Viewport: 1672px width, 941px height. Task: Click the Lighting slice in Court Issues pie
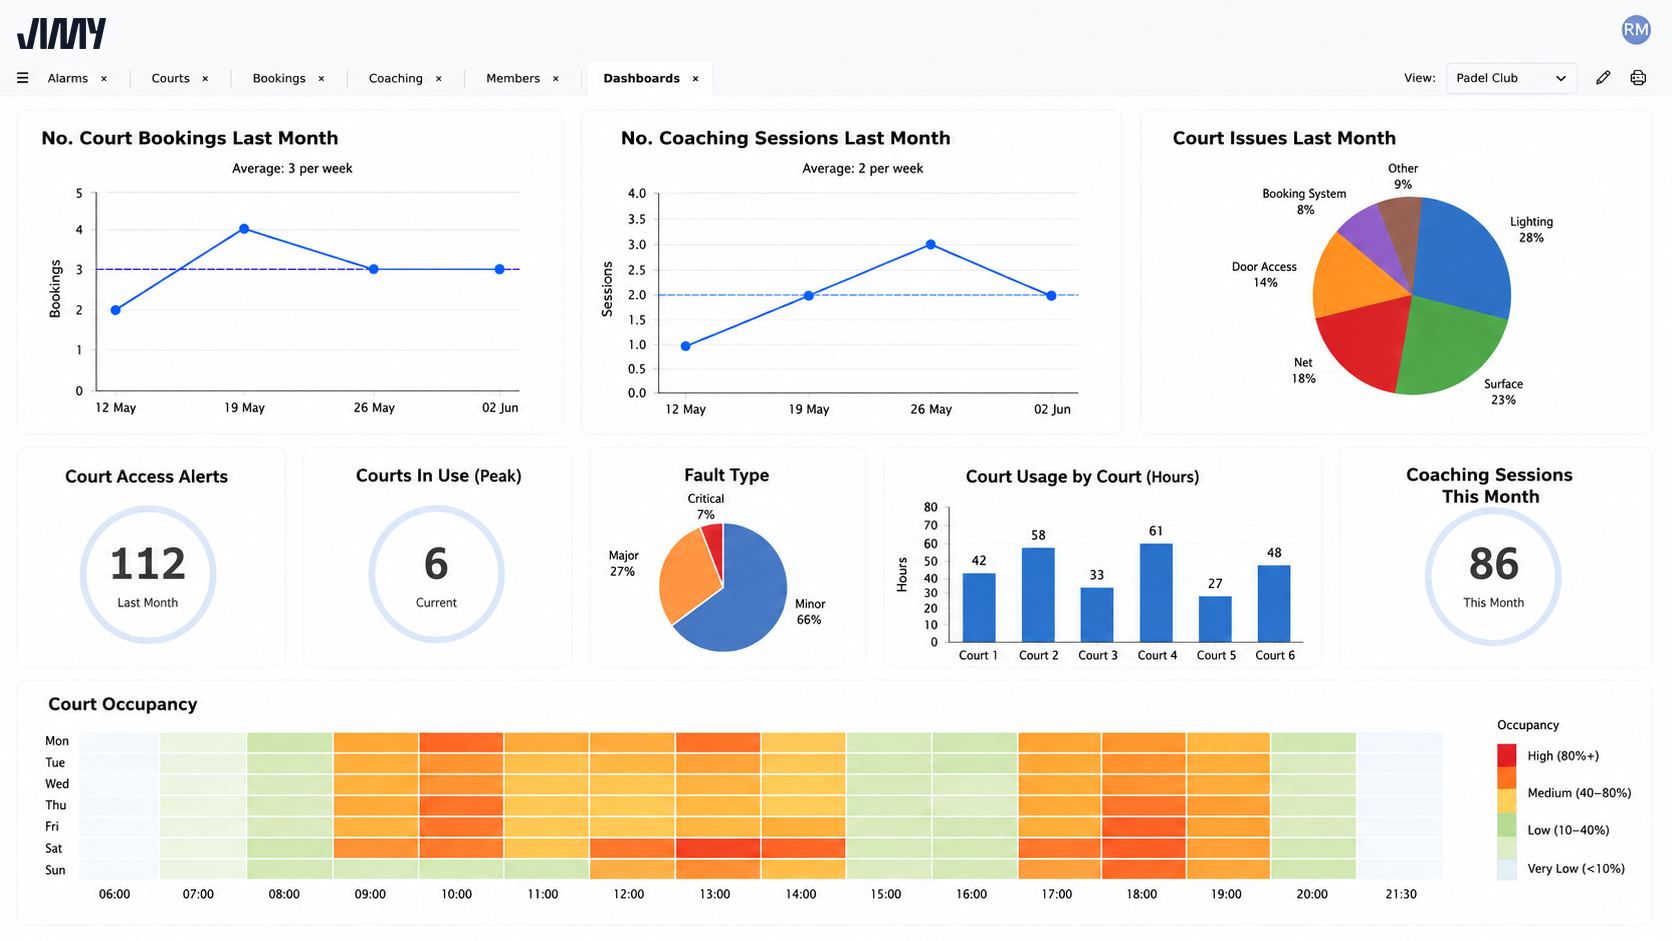pyautogui.click(x=1462, y=255)
